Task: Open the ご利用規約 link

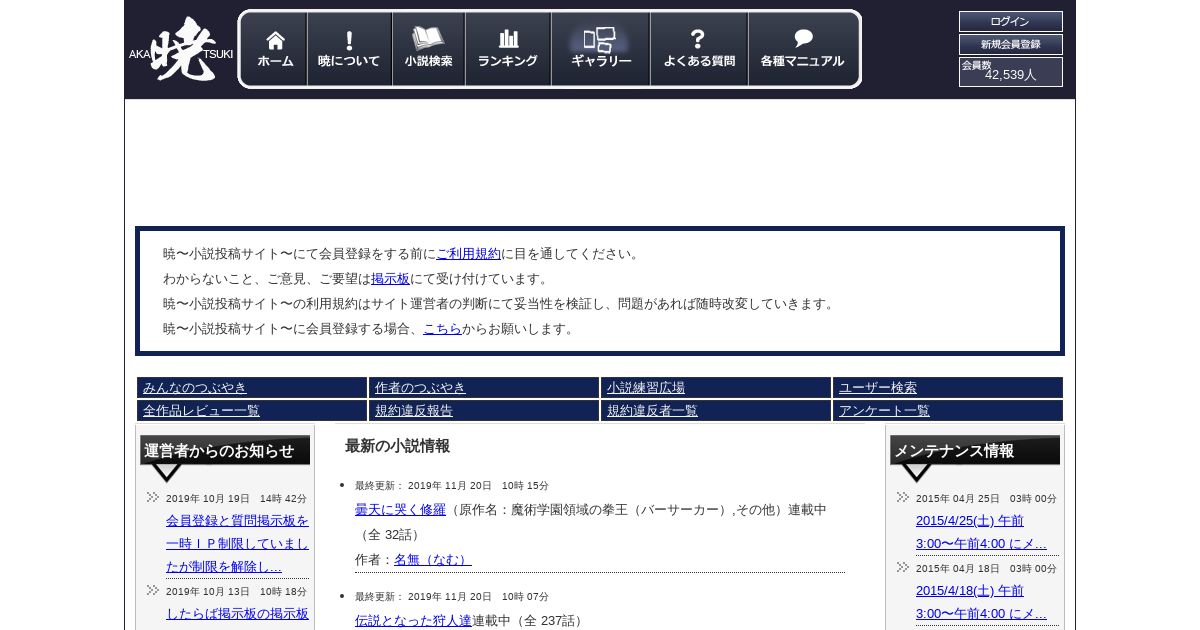Action: pos(468,254)
